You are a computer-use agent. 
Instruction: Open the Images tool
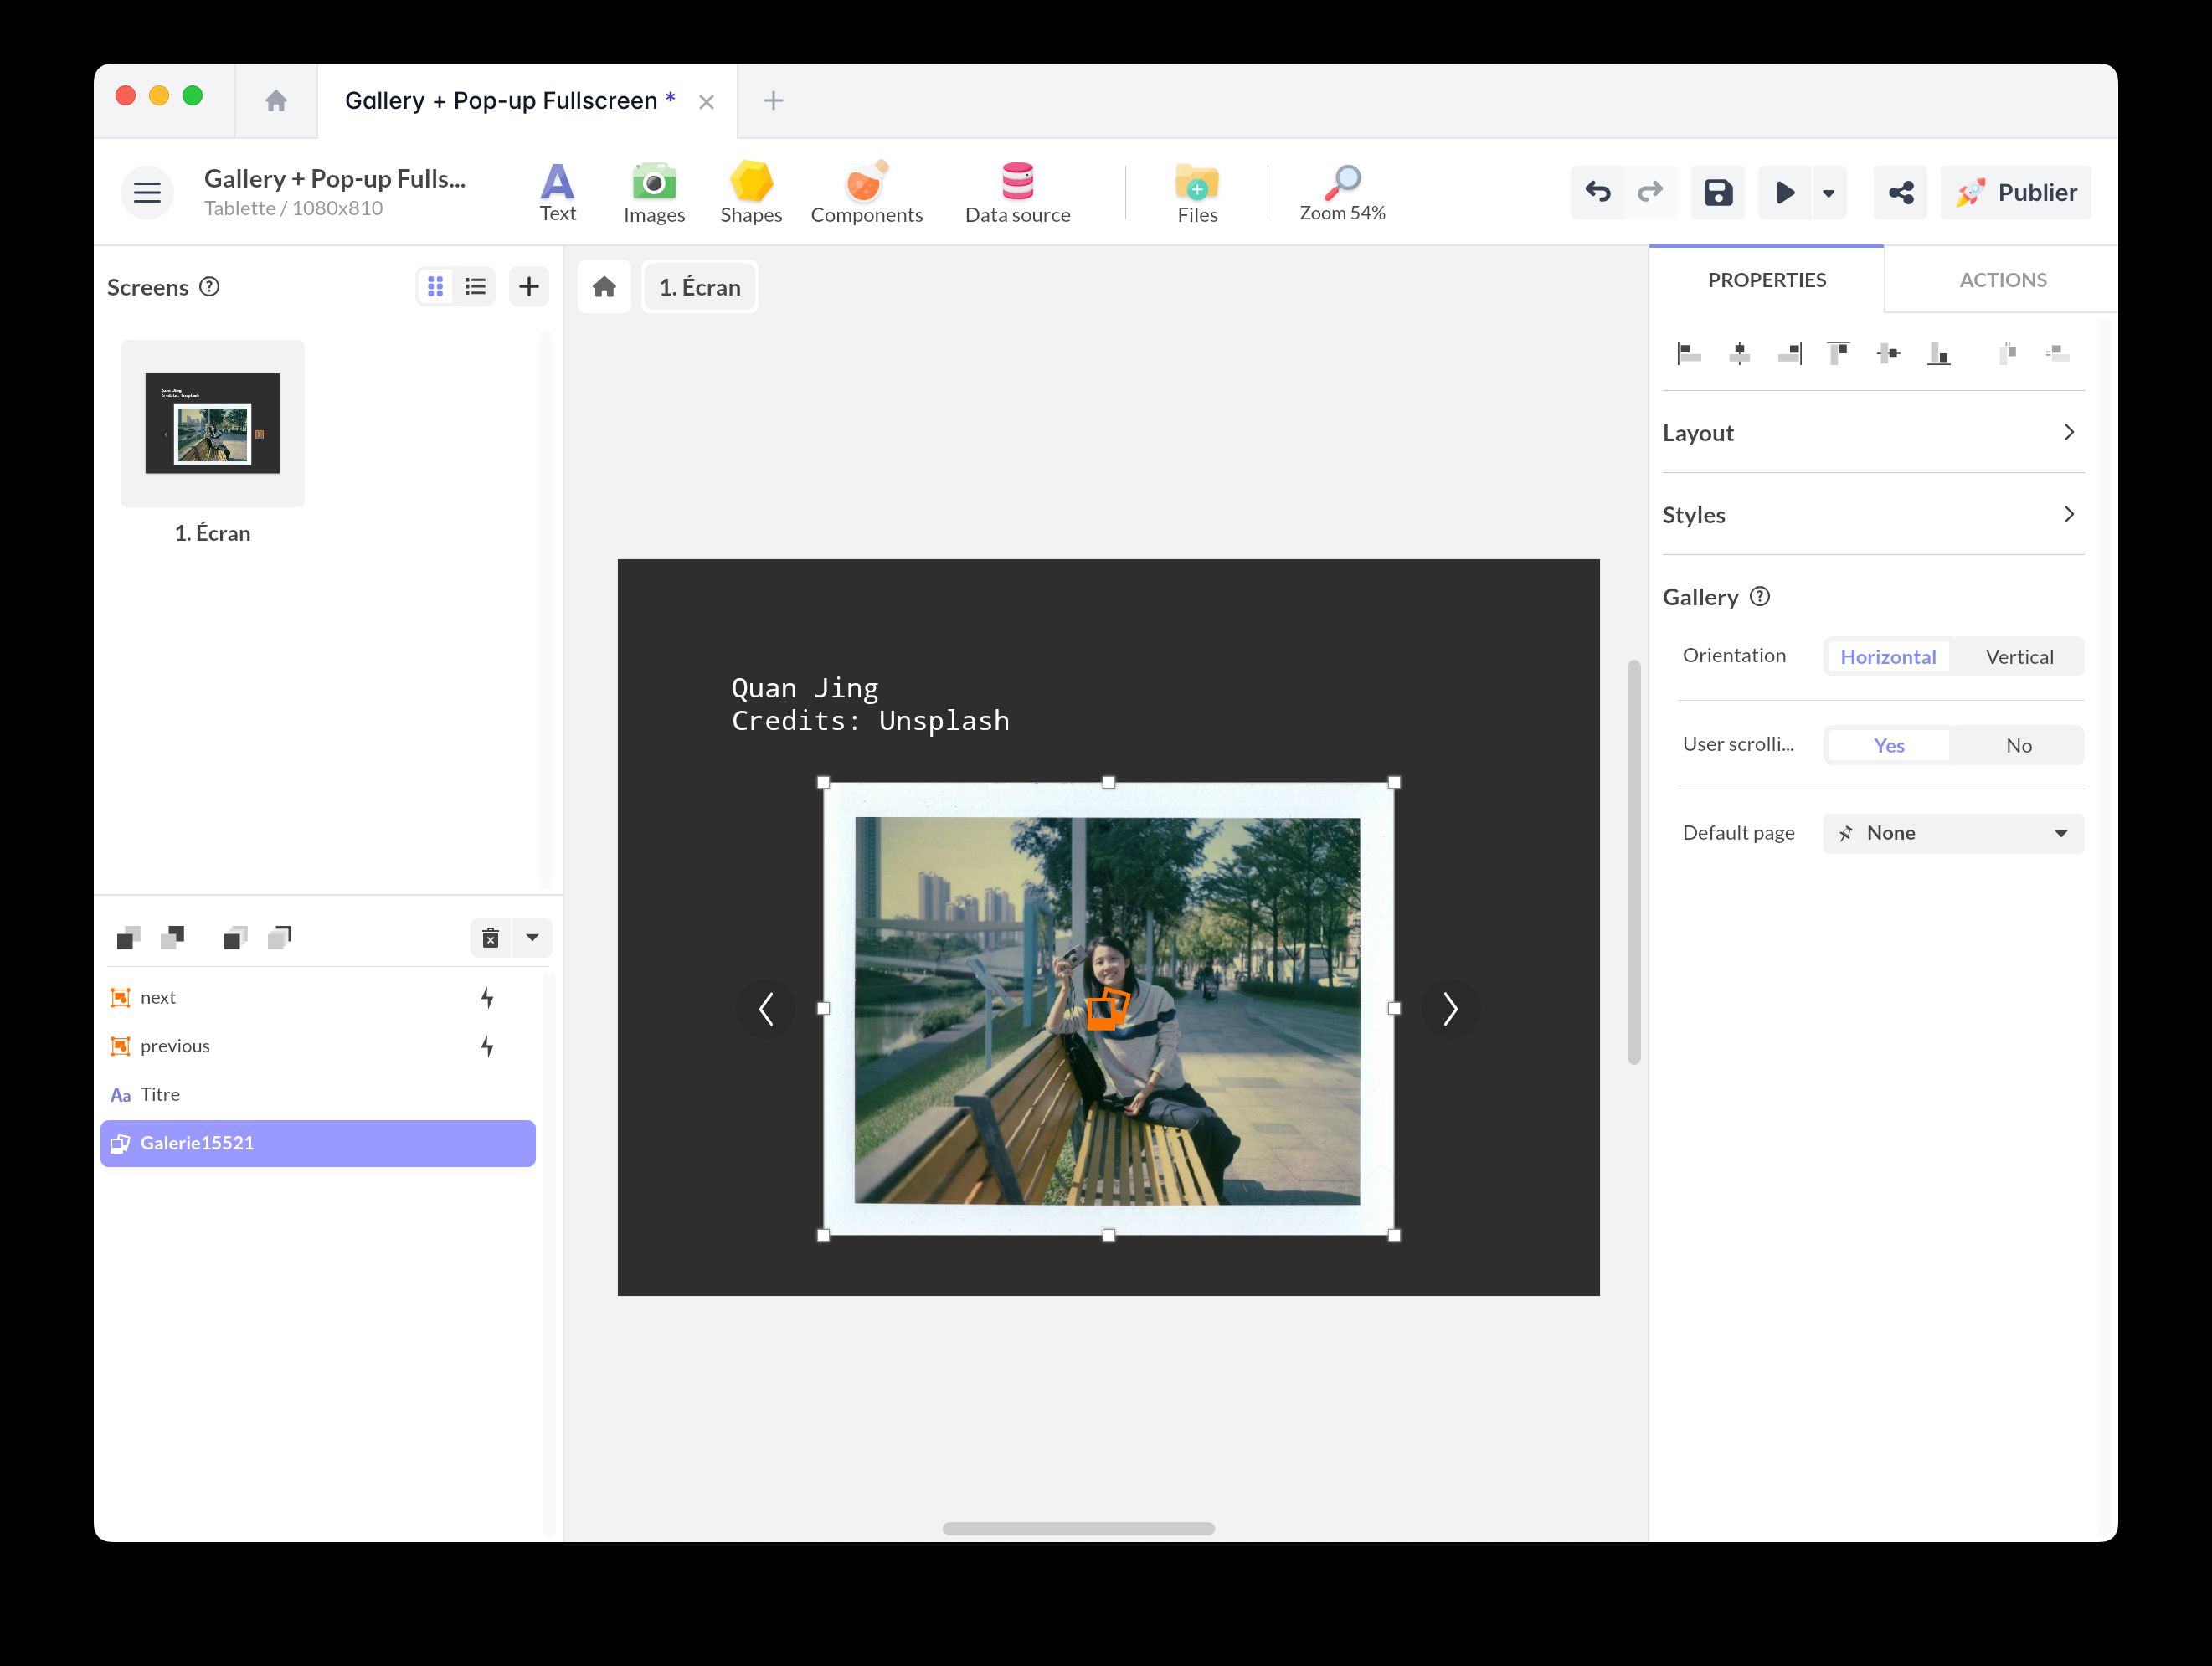pos(654,192)
